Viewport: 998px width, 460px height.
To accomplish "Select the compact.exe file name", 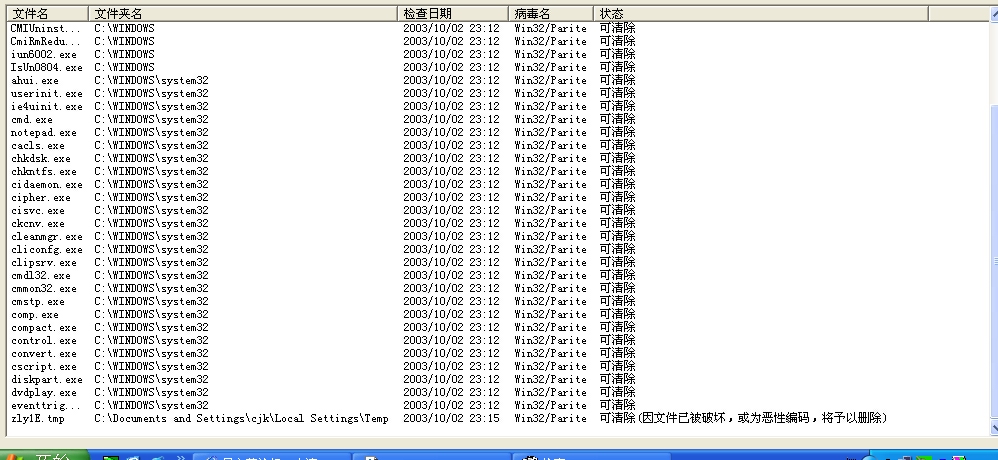I will click(x=43, y=328).
